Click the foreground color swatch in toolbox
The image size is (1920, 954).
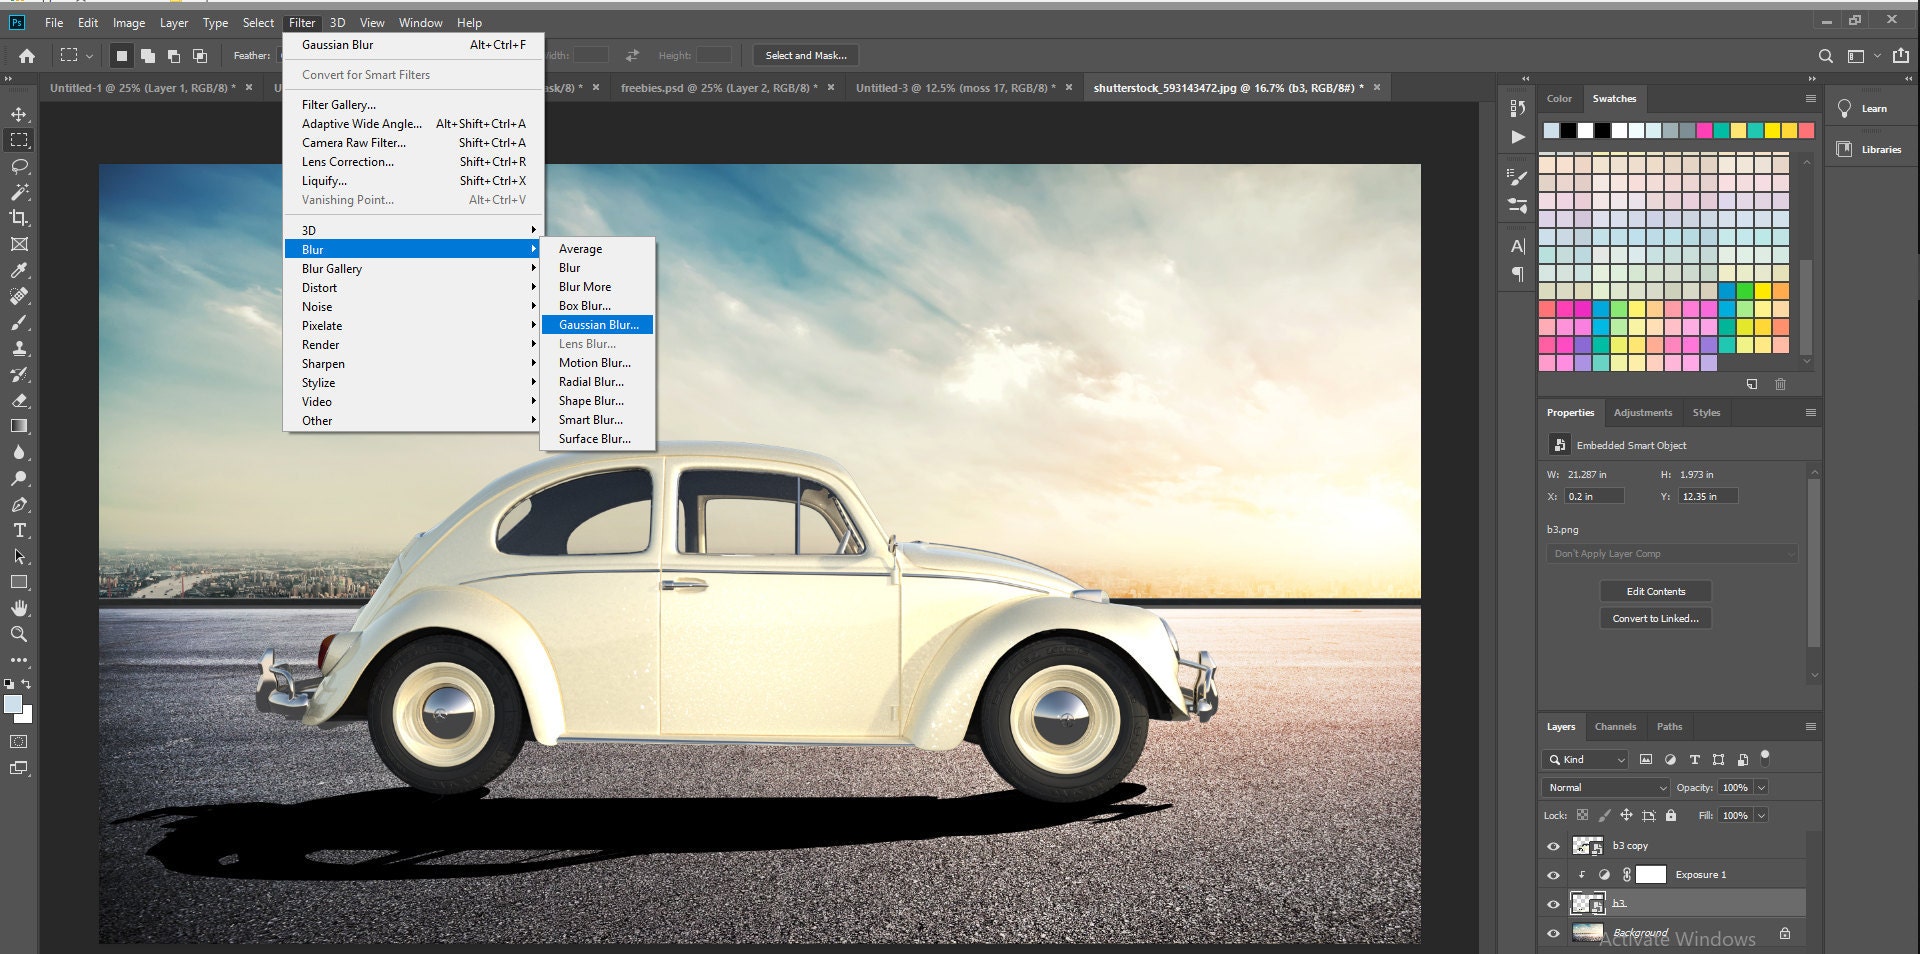(13, 704)
